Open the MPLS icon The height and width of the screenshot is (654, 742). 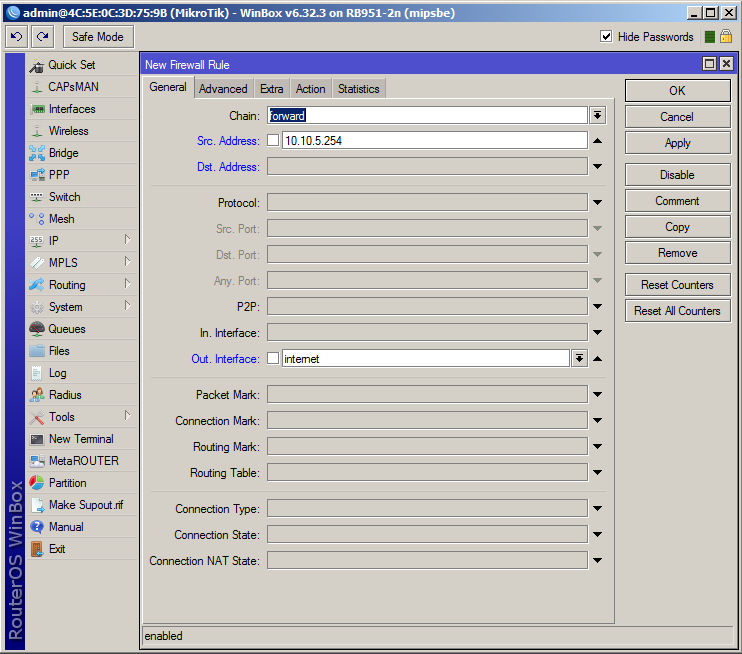click(x=36, y=263)
